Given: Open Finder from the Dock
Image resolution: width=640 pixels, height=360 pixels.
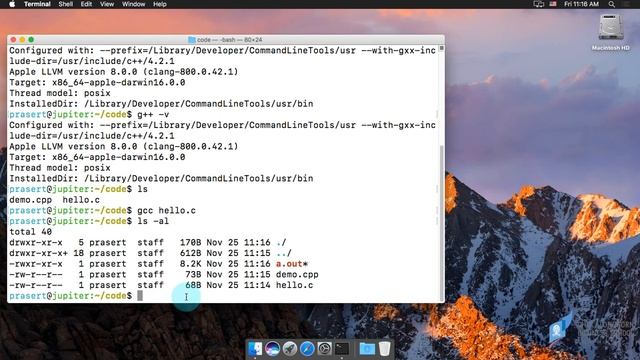Looking at the screenshot, I should pyautogui.click(x=255, y=349).
